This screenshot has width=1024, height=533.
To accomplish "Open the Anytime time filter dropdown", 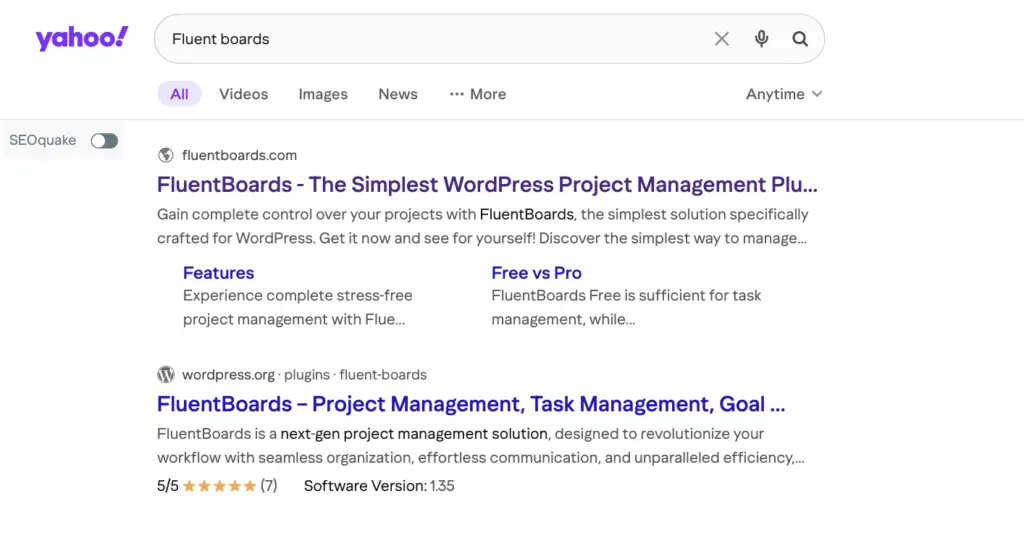I will pos(784,94).
